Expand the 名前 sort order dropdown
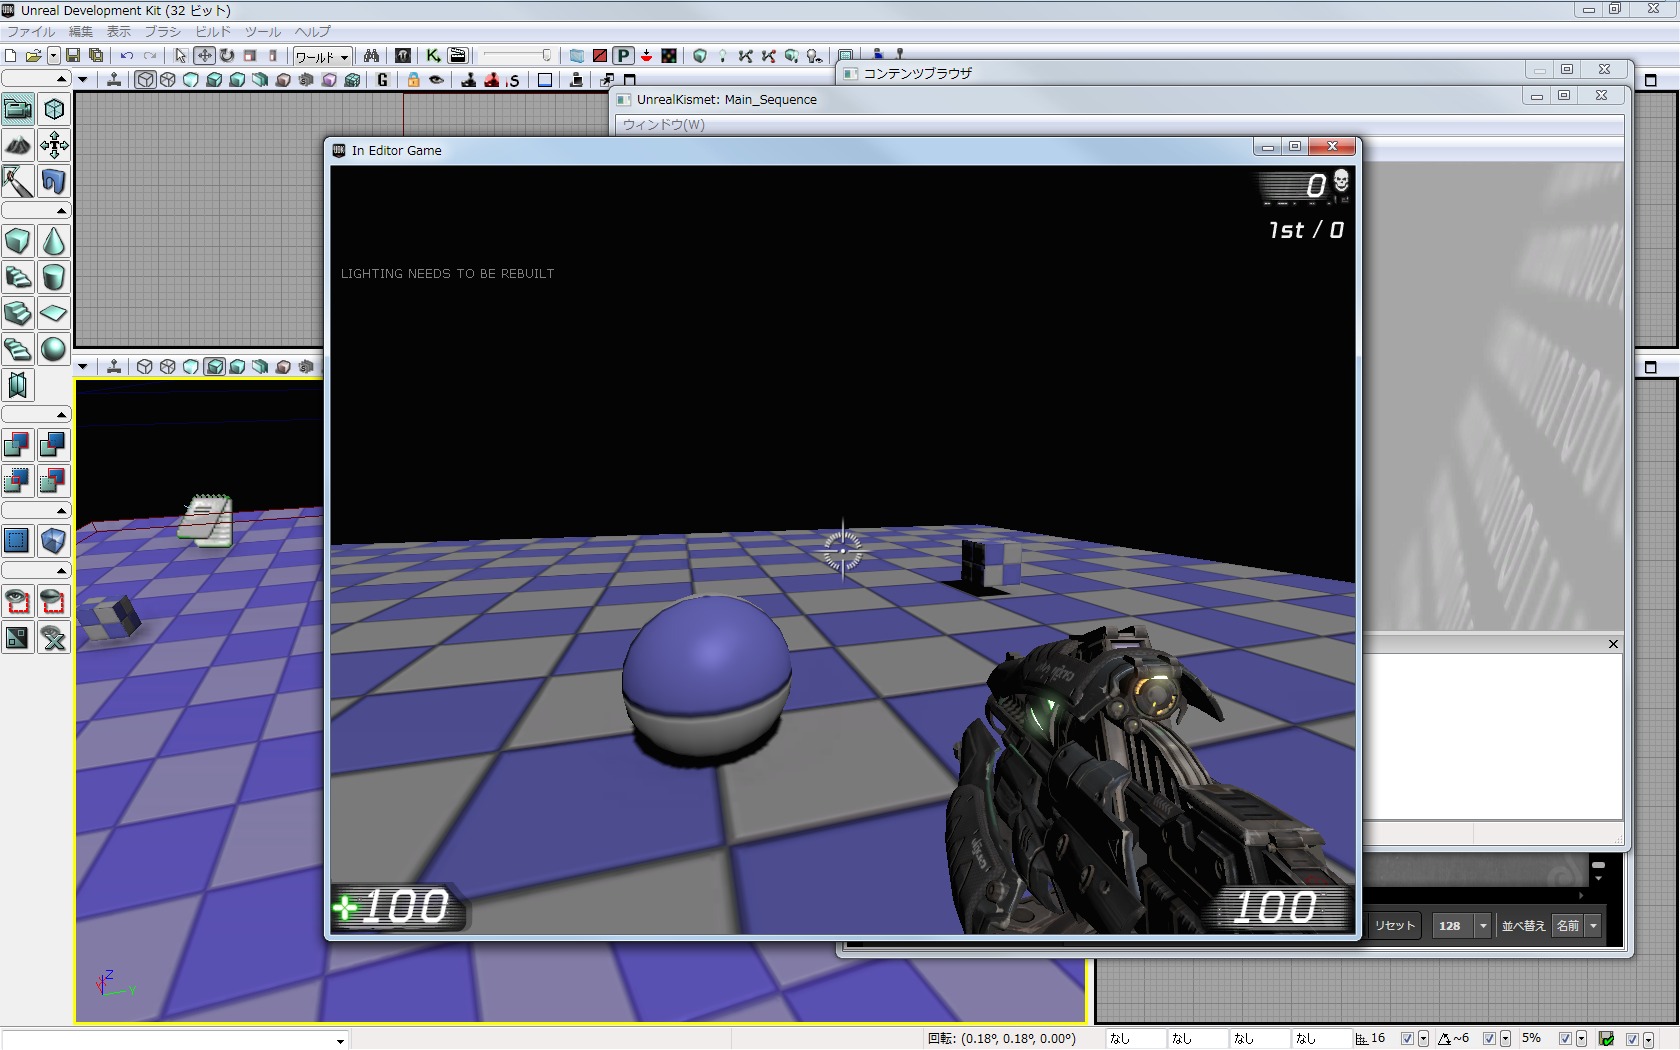 click(x=1593, y=926)
